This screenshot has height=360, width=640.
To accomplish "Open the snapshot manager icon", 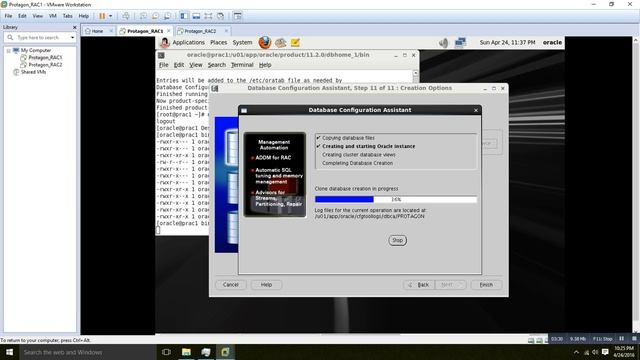I will (x=167, y=16).
